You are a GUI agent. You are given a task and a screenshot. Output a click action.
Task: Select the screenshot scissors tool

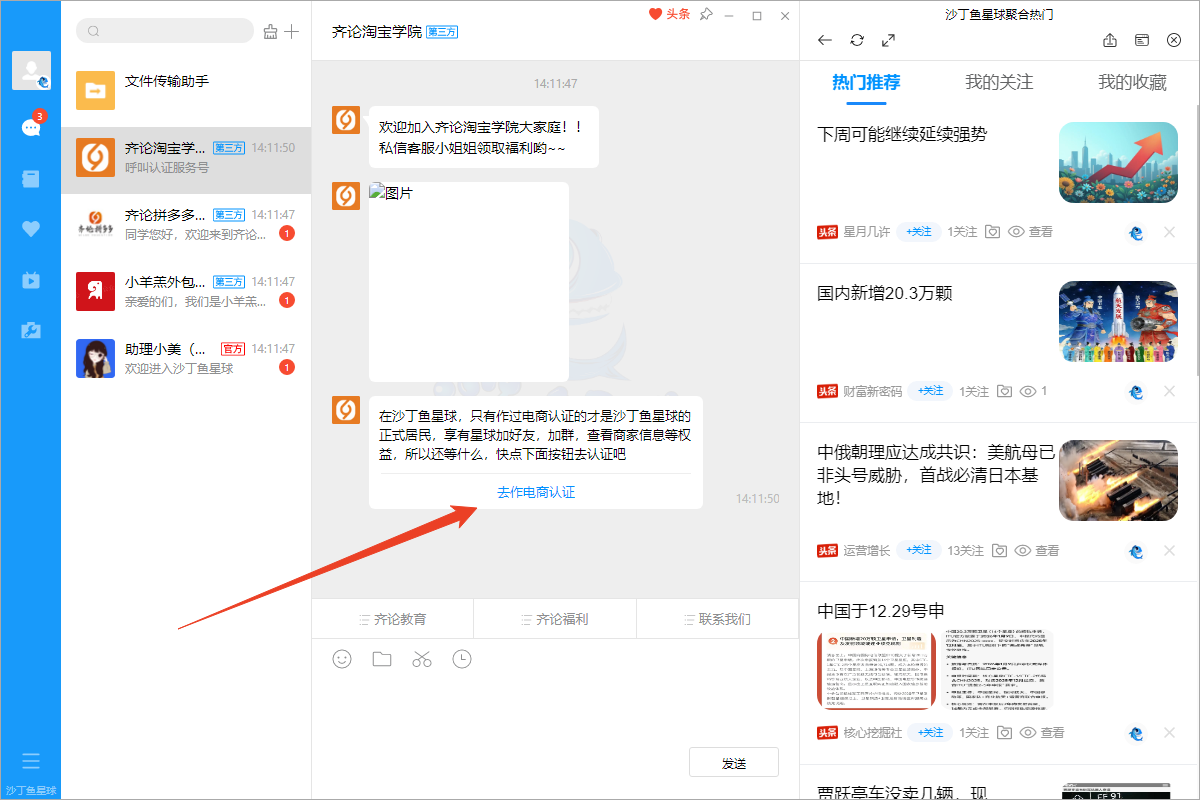(422, 659)
